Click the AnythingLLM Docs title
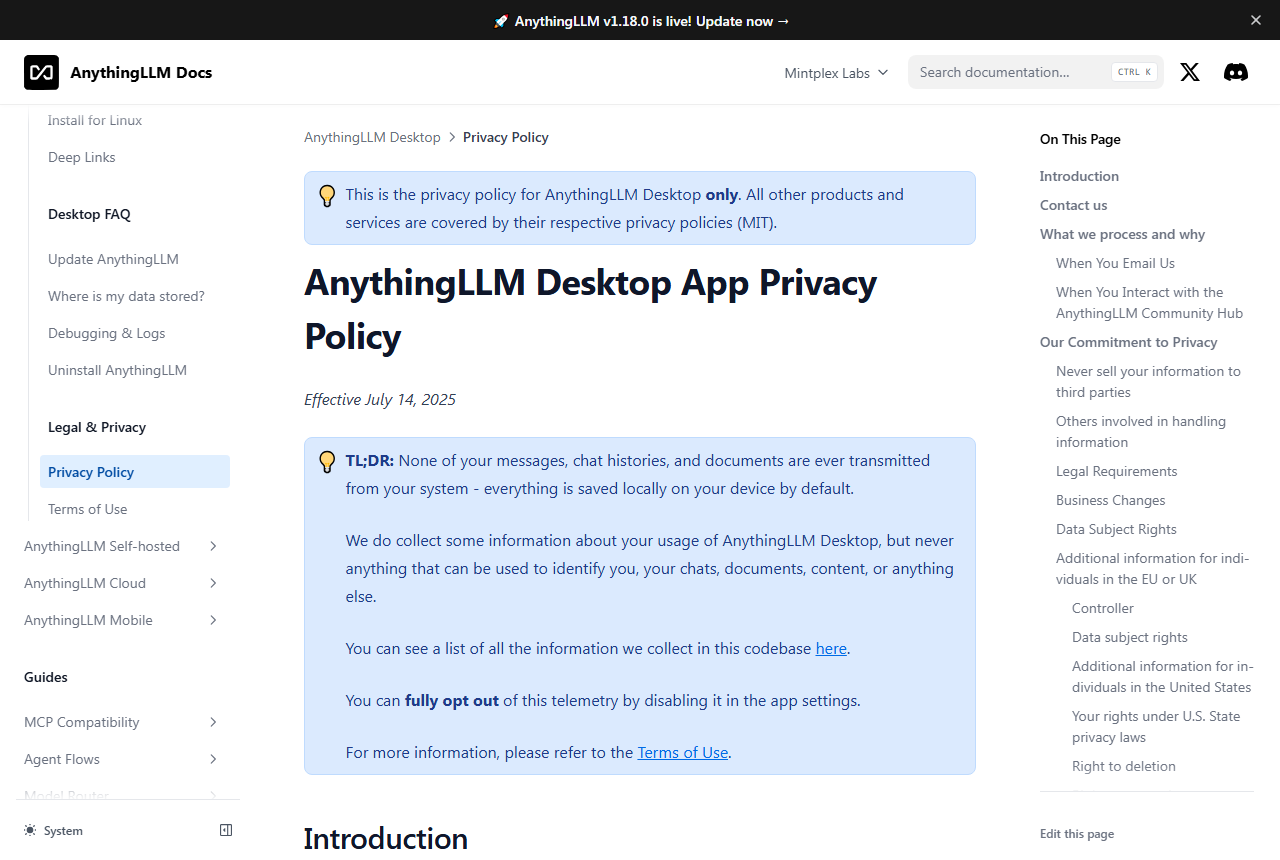Screen dimensions: 1280x860 click(141, 72)
